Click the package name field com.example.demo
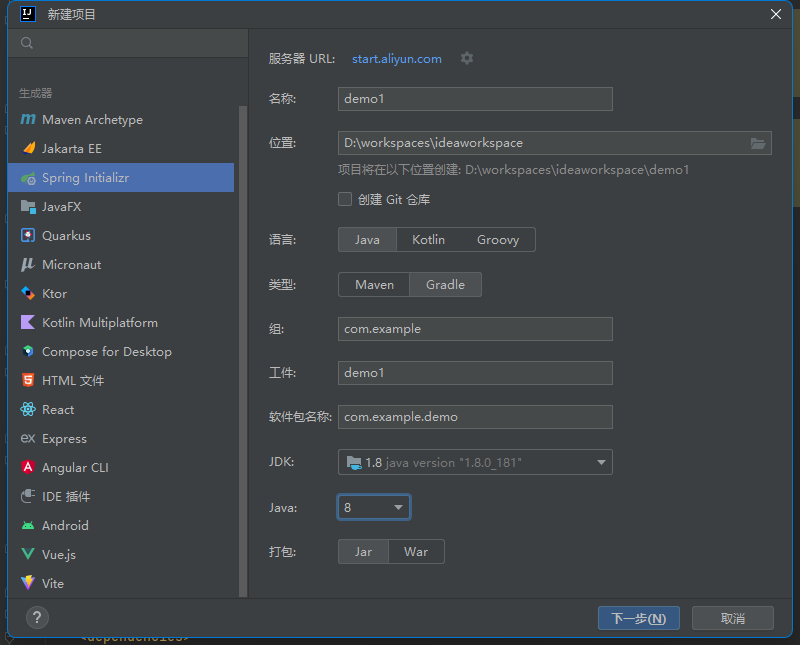Screen dimensions: 800x645 [475, 417]
